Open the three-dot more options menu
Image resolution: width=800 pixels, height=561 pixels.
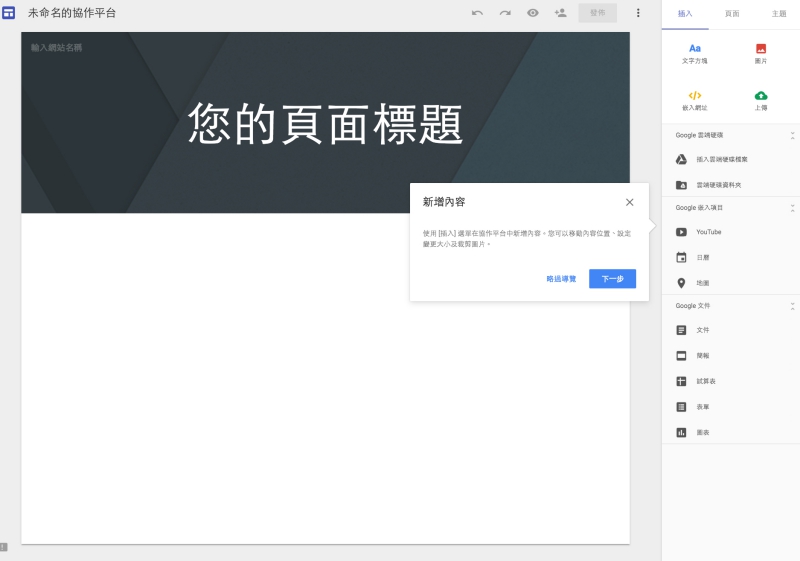(638, 13)
